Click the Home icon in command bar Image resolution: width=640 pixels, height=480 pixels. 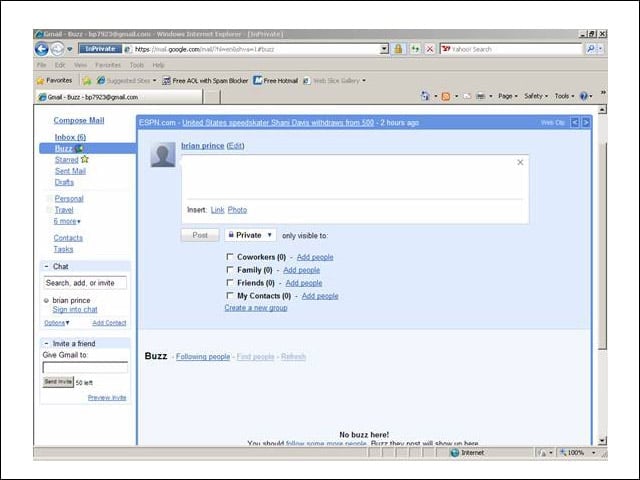point(425,96)
